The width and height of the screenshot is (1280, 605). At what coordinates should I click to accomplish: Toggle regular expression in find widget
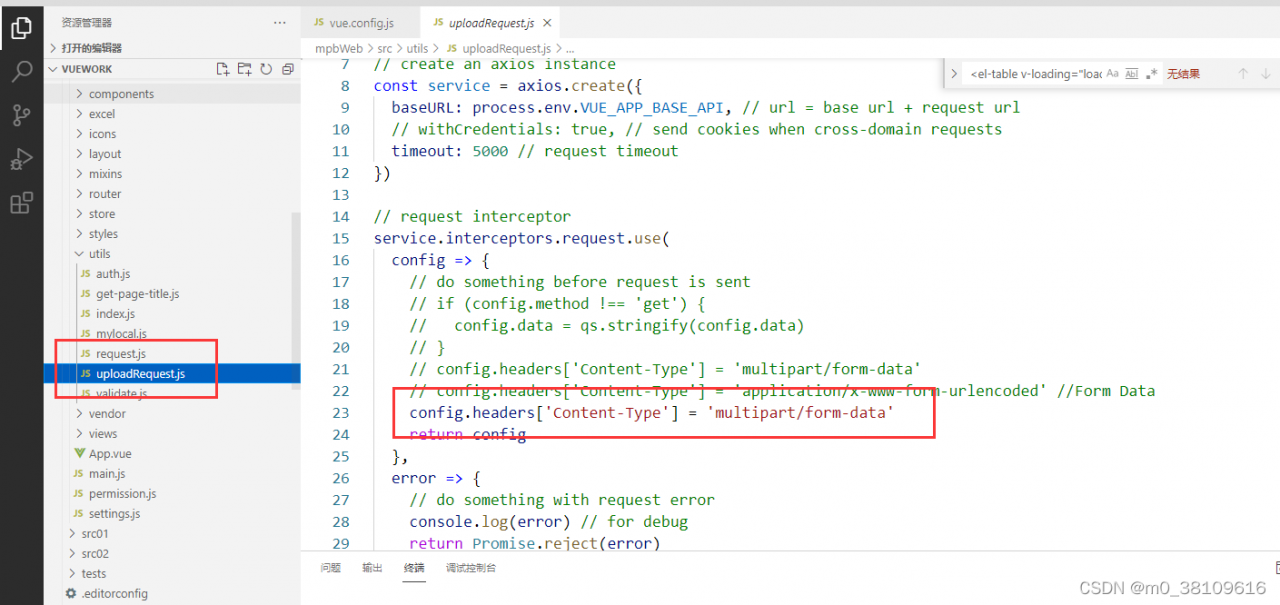1151,73
